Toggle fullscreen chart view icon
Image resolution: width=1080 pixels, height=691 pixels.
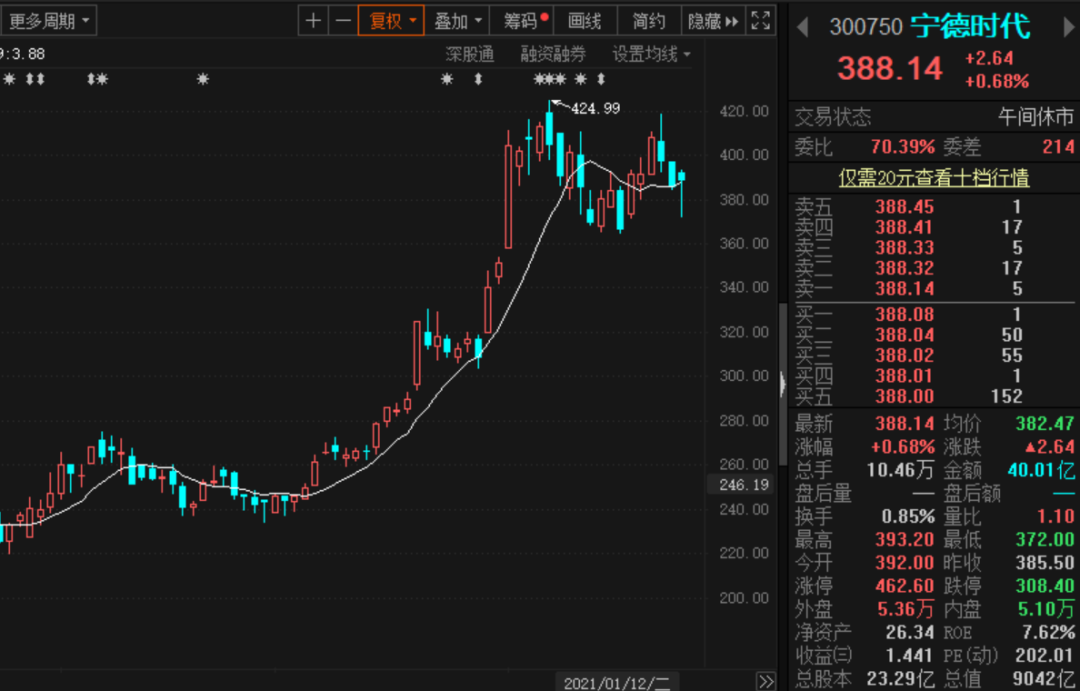point(760,21)
